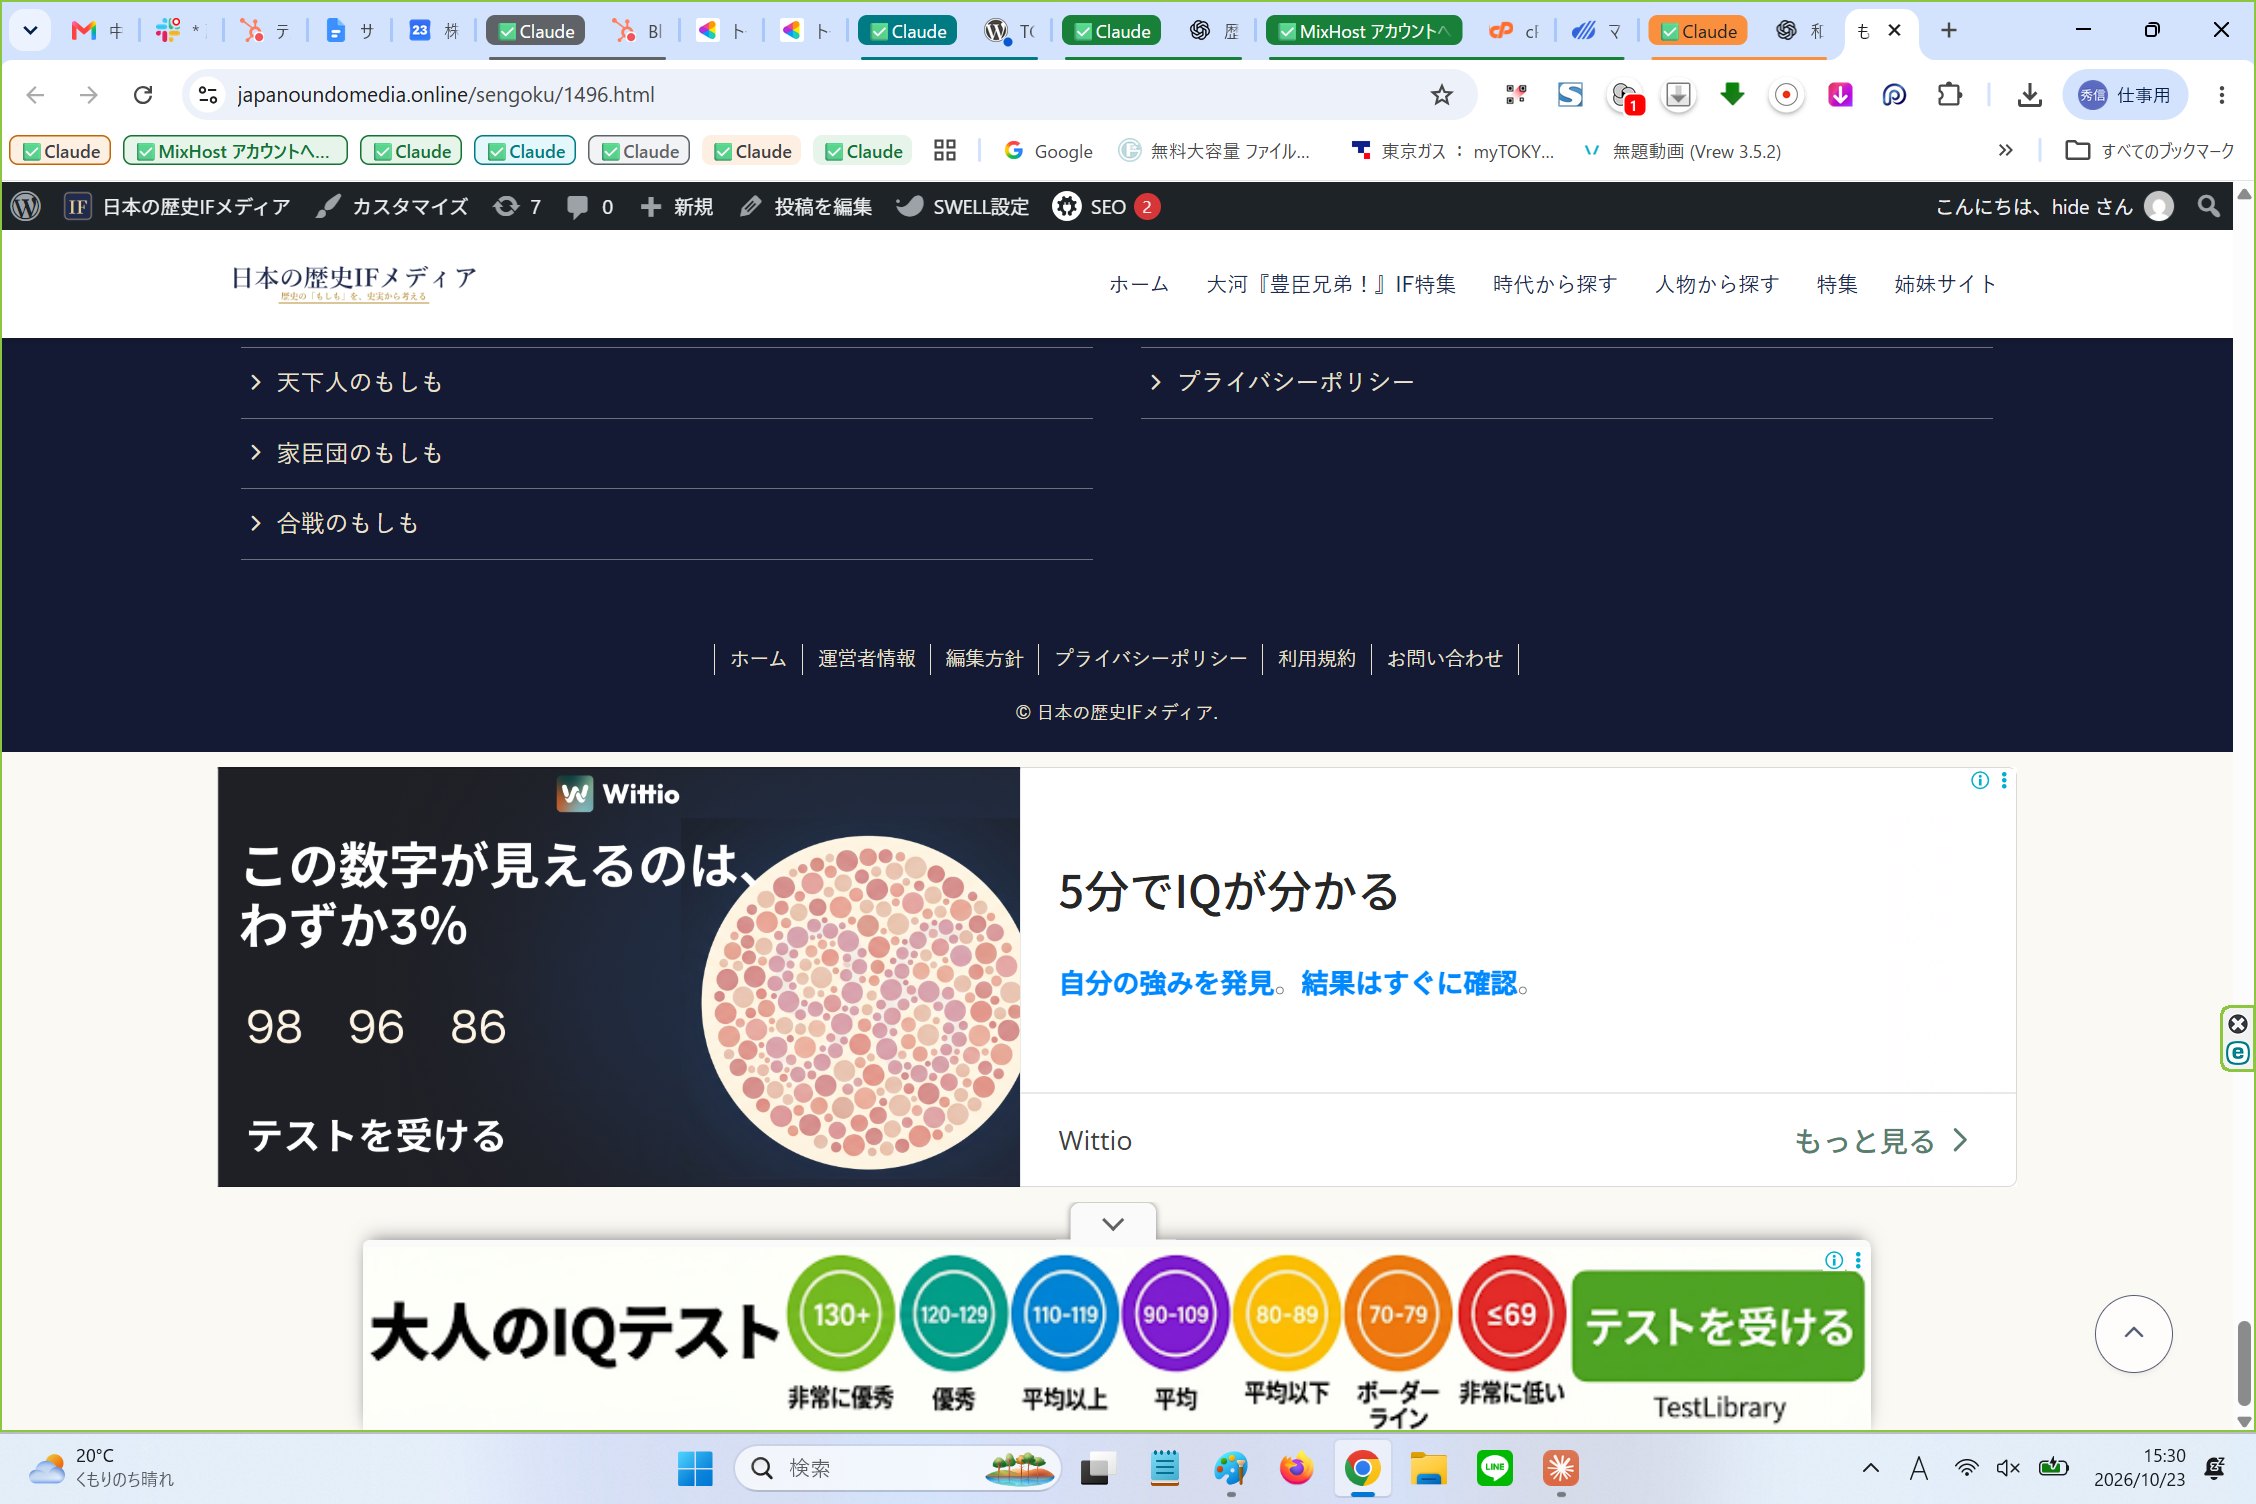Bookmark this page with the star icon
Viewport: 2256px width, 1504px height.
point(1441,95)
